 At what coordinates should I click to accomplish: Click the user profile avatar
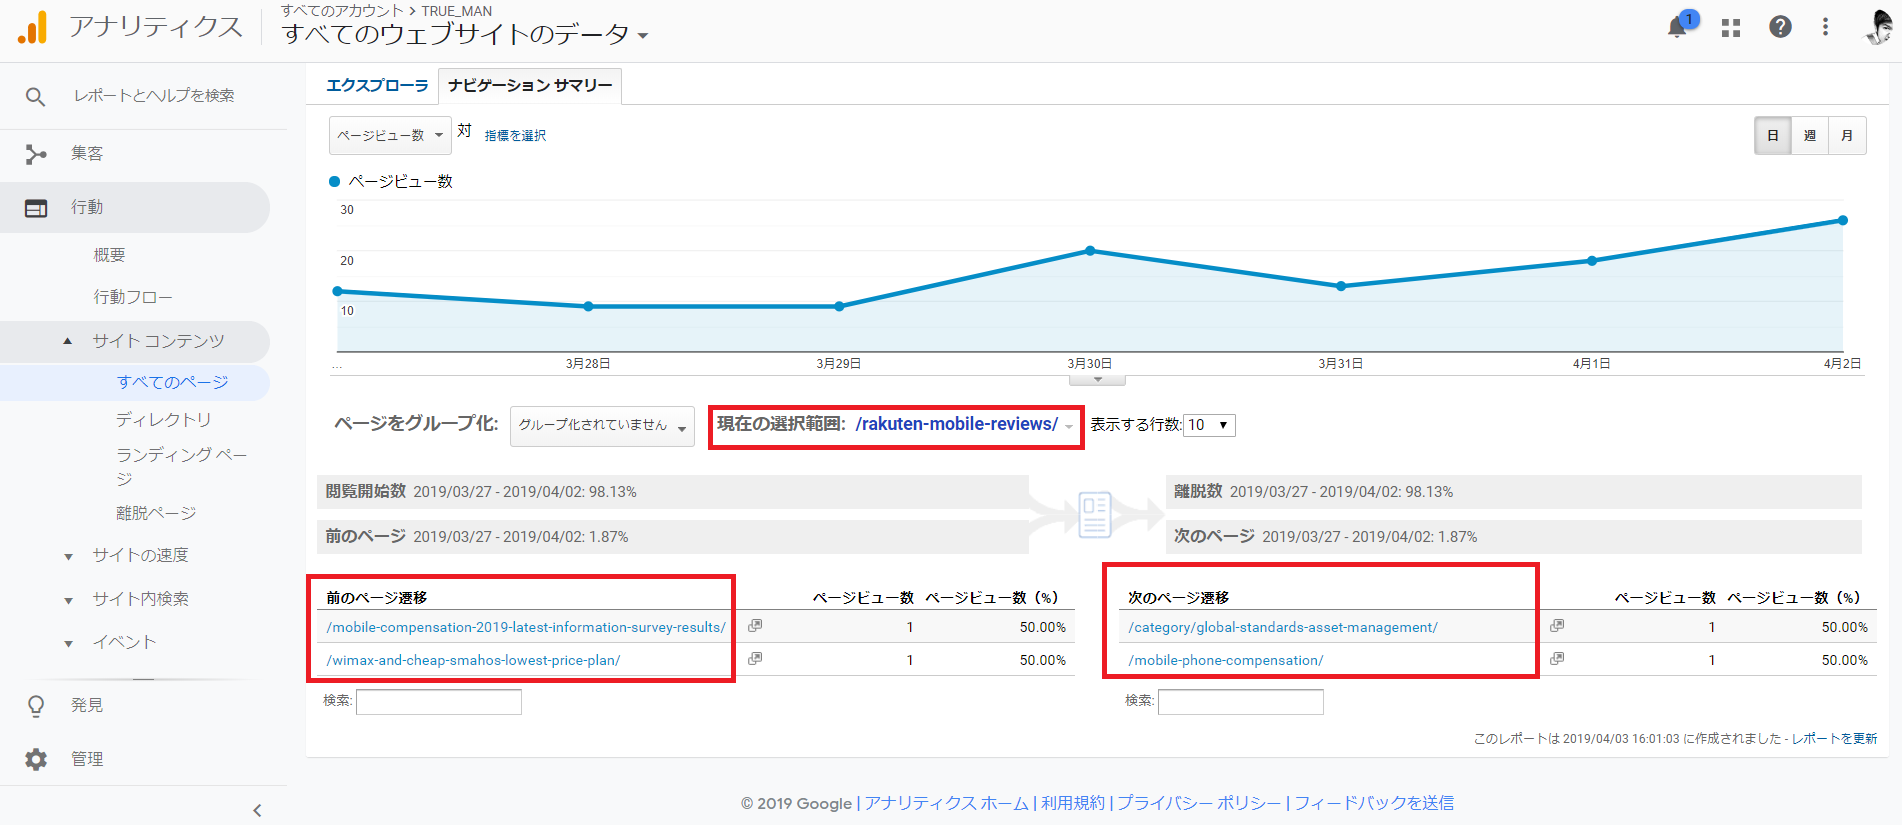pyautogui.click(x=1878, y=27)
